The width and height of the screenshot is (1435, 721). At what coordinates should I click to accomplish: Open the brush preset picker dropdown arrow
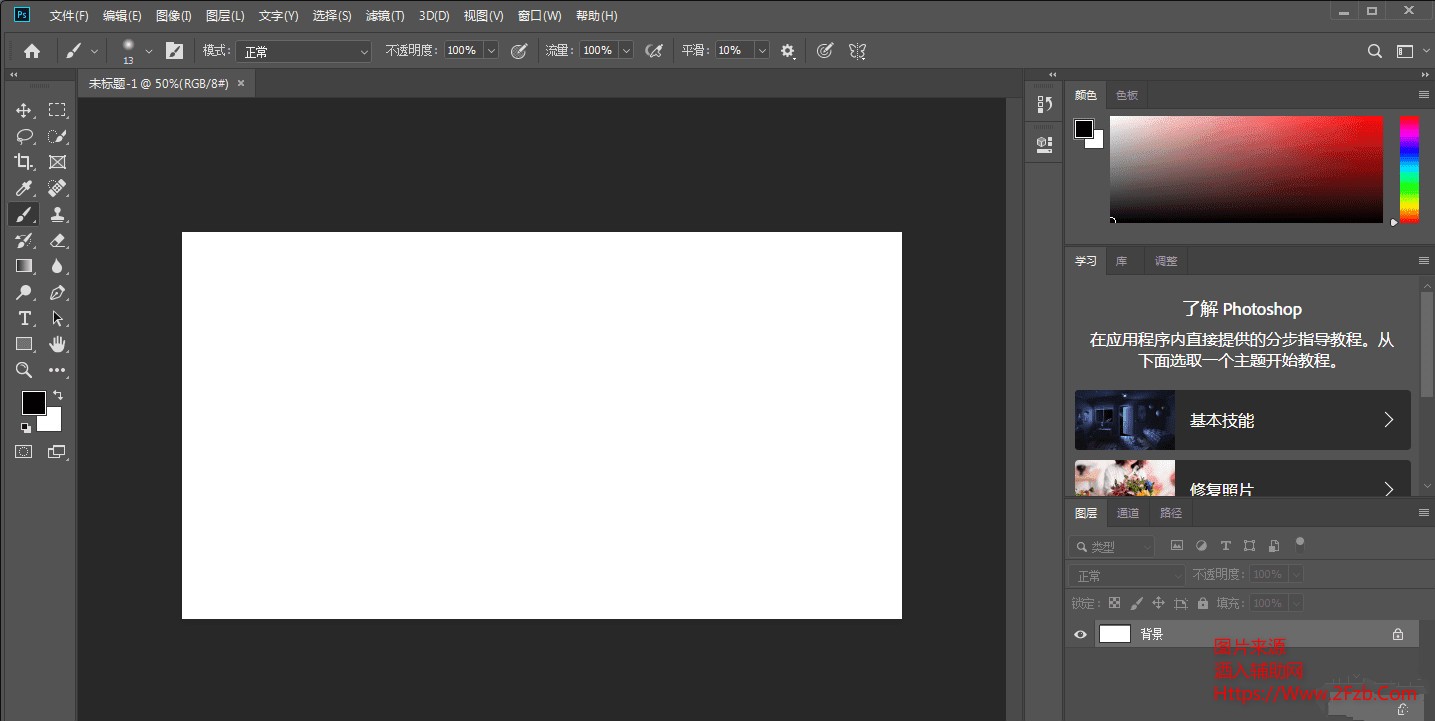point(149,51)
